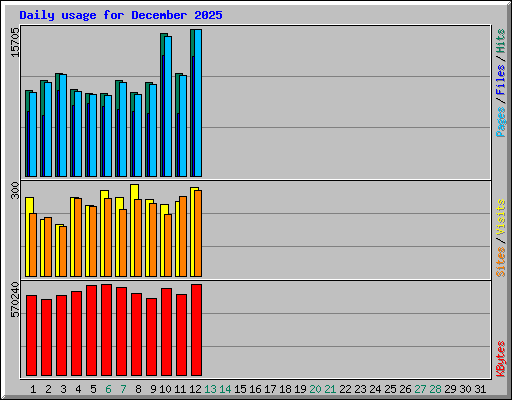This screenshot has height=400, width=512.
Task: Click day 8 on the x-axis
Action: click(138, 389)
